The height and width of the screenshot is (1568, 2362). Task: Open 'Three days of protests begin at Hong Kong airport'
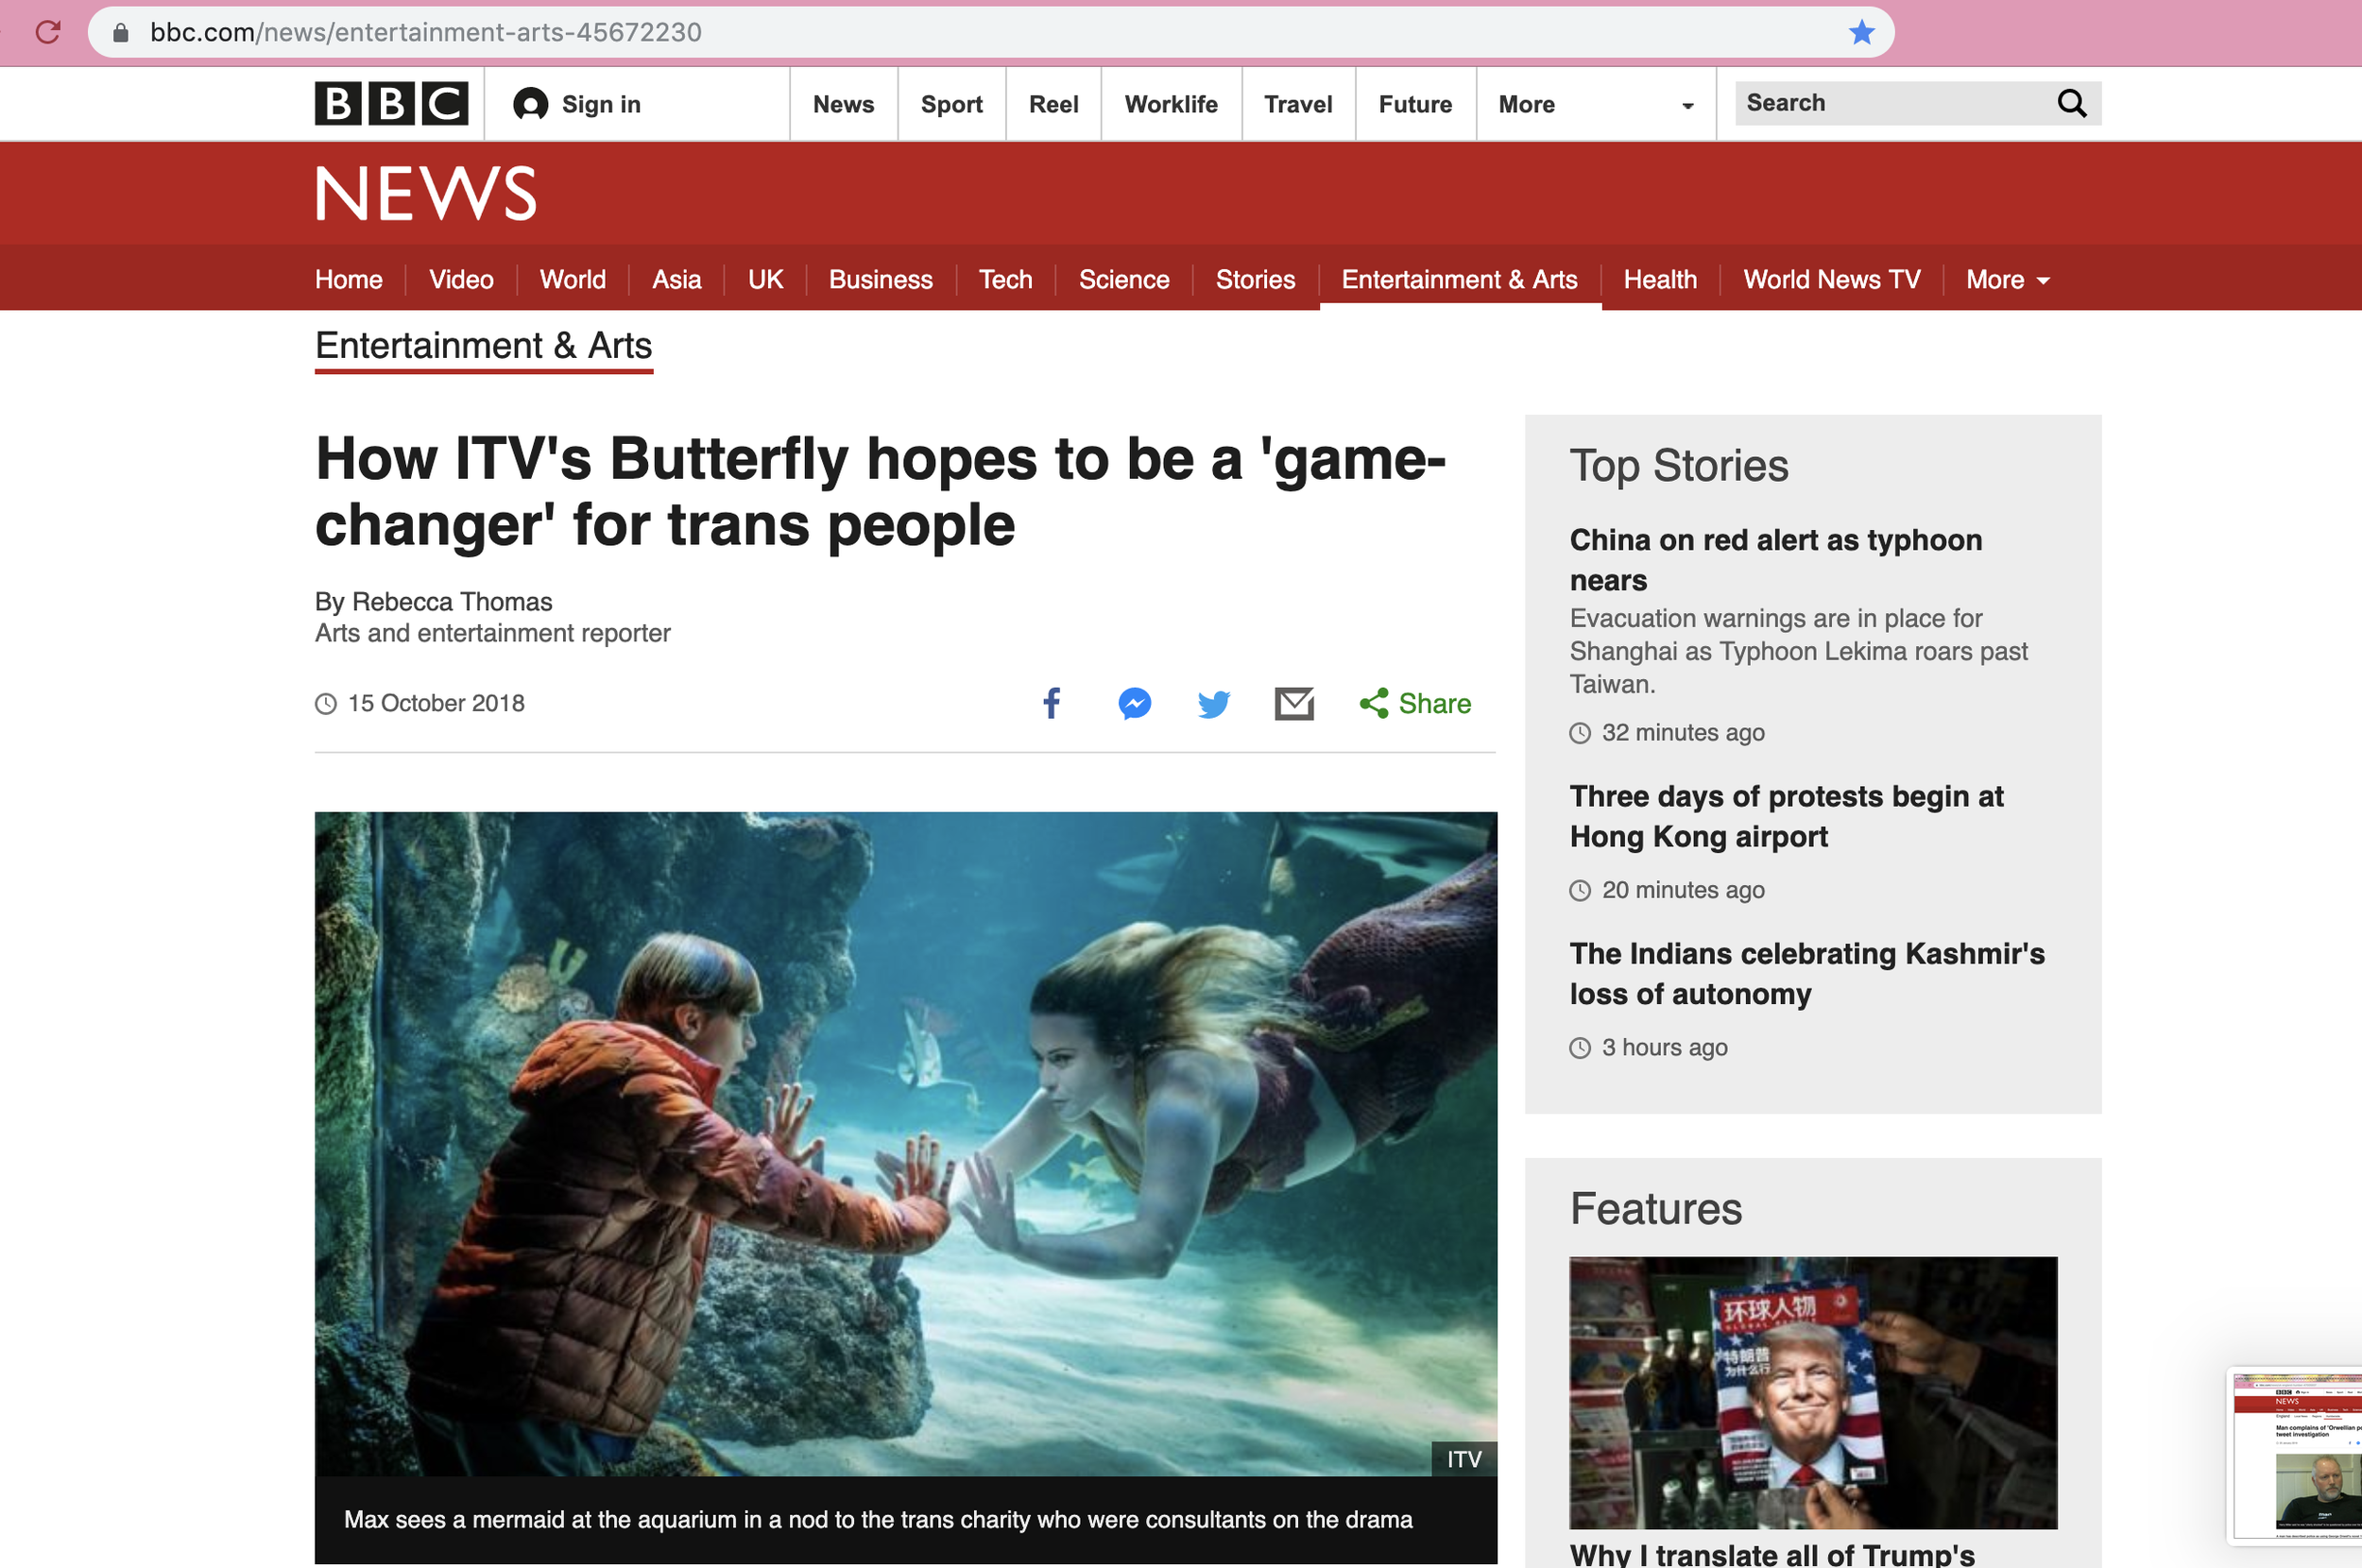coord(1786,816)
